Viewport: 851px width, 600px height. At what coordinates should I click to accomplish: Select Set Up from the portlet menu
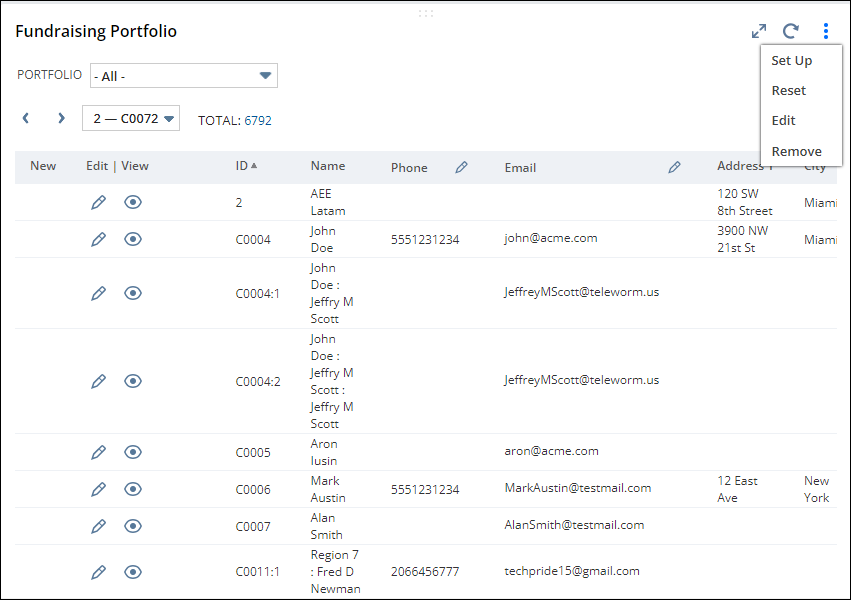coord(791,60)
